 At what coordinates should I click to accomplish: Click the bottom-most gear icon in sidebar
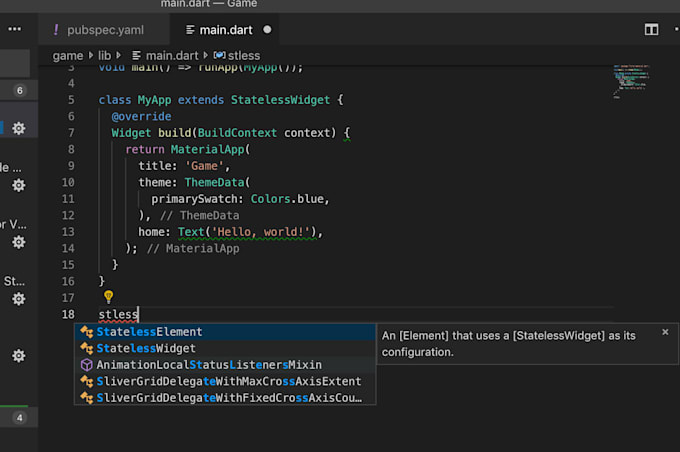click(x=19, y=356)
